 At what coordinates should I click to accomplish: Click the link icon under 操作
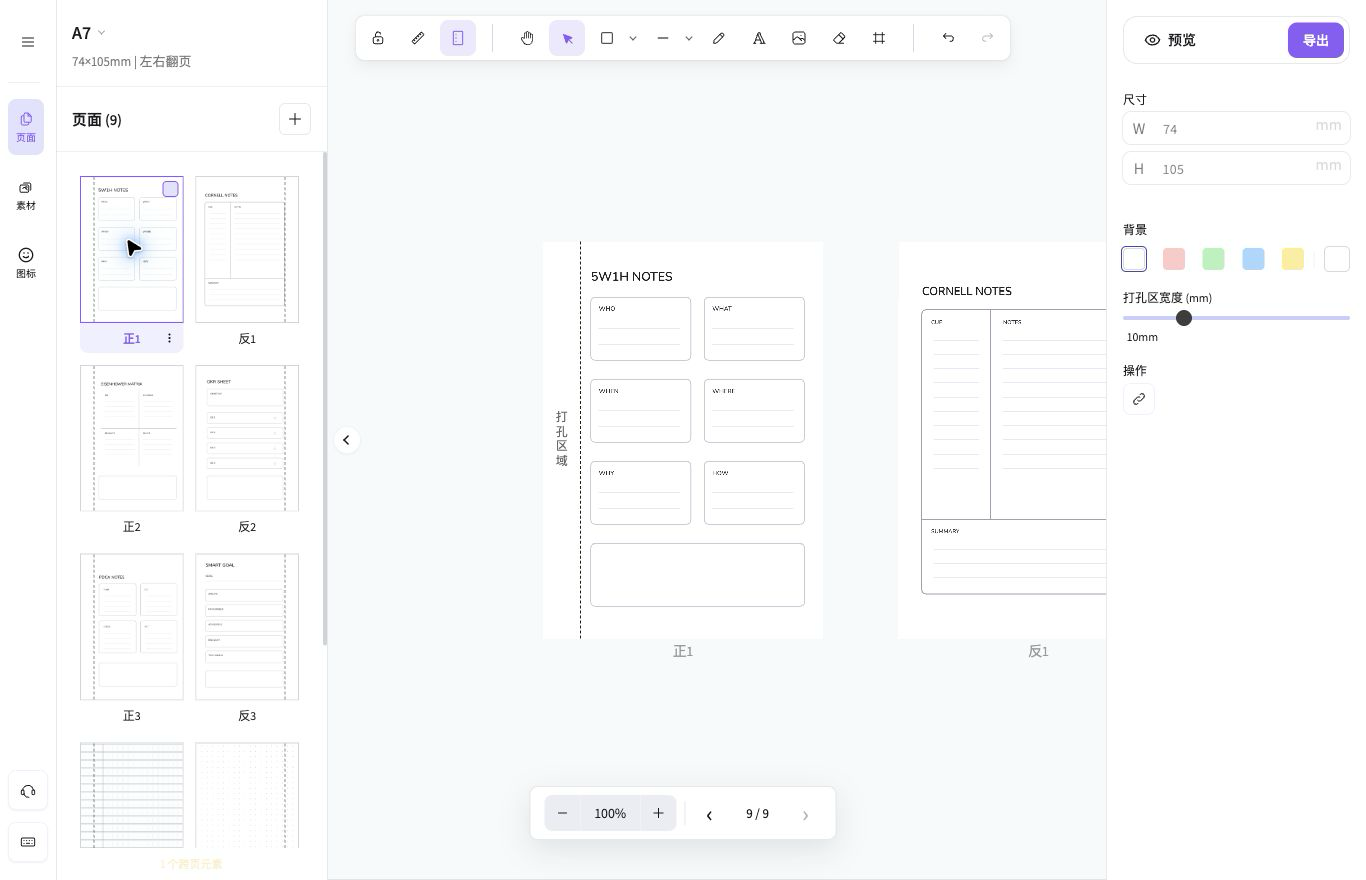click(1139, 399)
